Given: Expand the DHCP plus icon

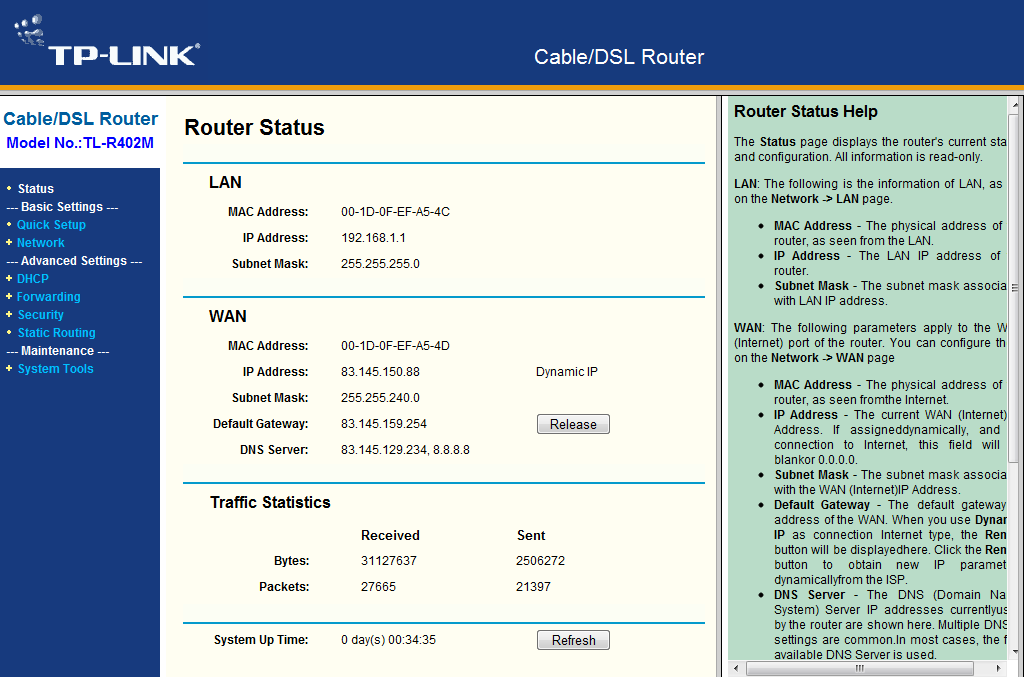Looking at the screenshot, I should [x=9, y=278].
